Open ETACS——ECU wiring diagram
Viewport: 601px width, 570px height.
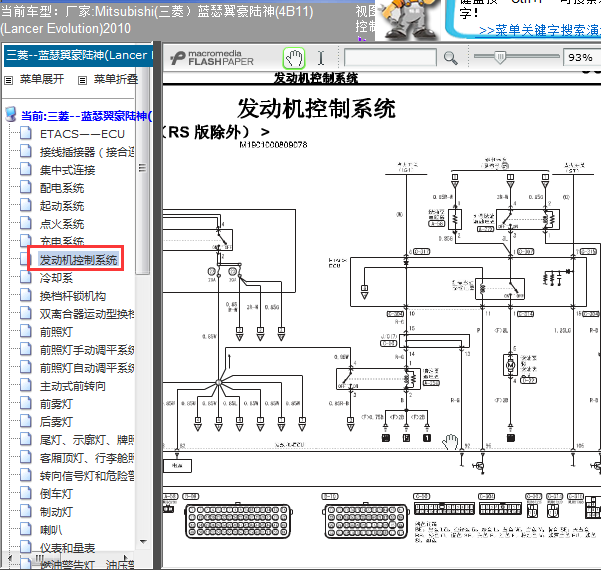82,134
